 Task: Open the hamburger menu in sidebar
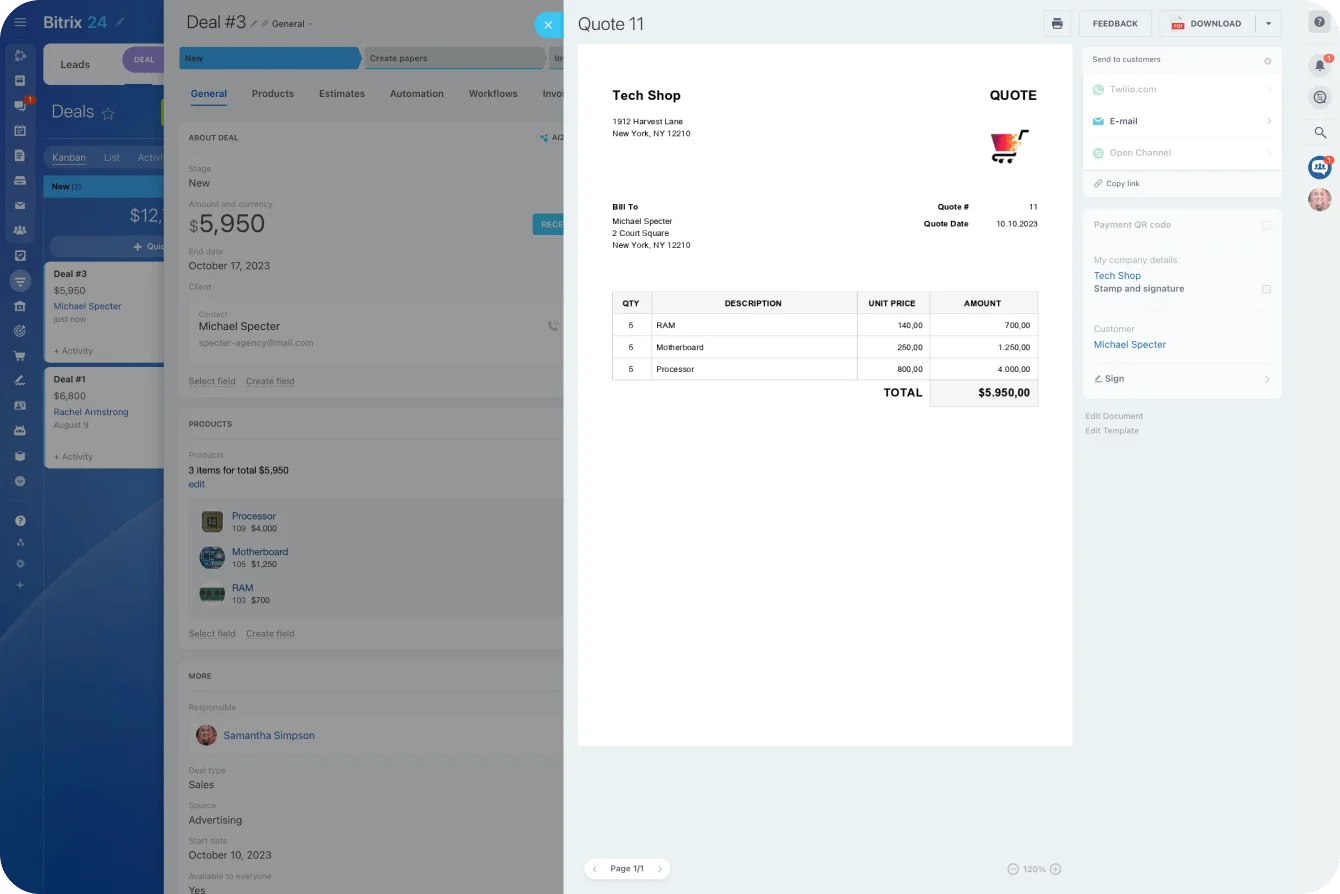pyautogui.click(x=20, y=22)
